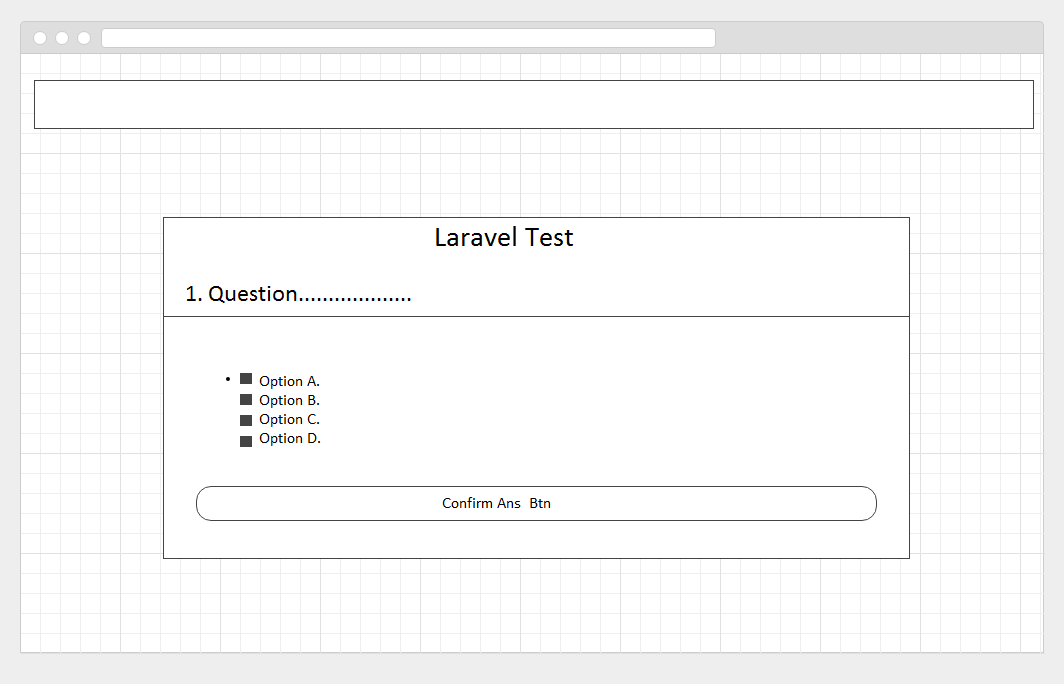
Task: Click the Laravel Test heading
Action: pos(504,238)
